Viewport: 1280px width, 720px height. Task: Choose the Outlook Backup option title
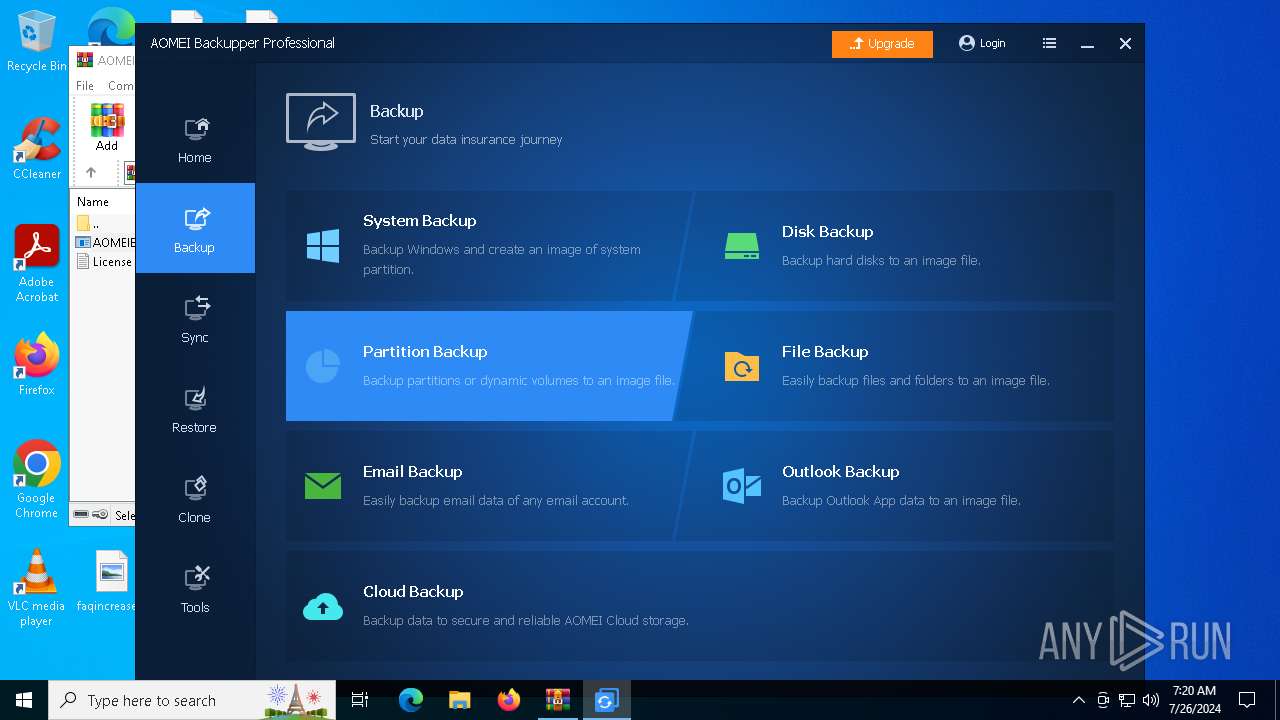click(x=840, y=472)
